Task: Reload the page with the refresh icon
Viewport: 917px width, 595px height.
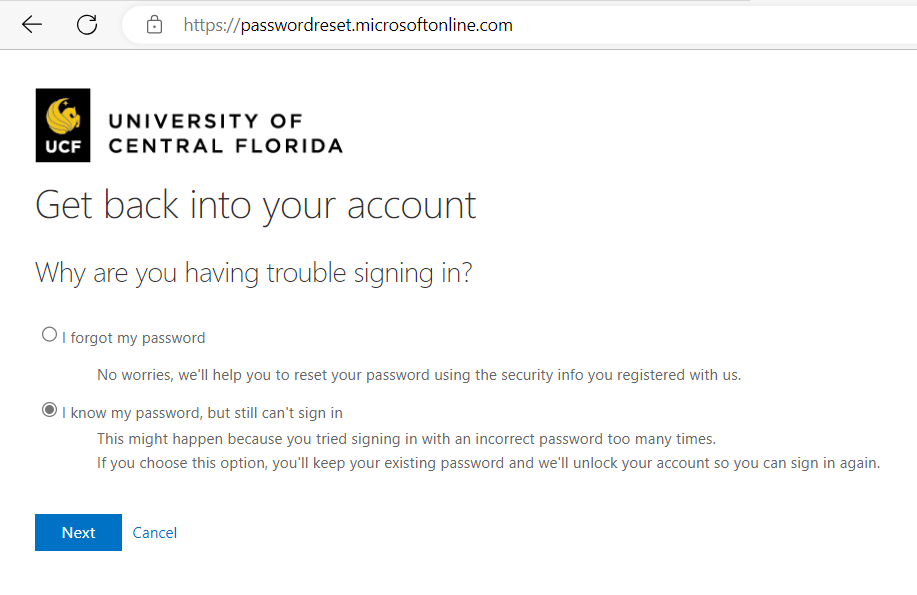Action: [x=87, y=25]
